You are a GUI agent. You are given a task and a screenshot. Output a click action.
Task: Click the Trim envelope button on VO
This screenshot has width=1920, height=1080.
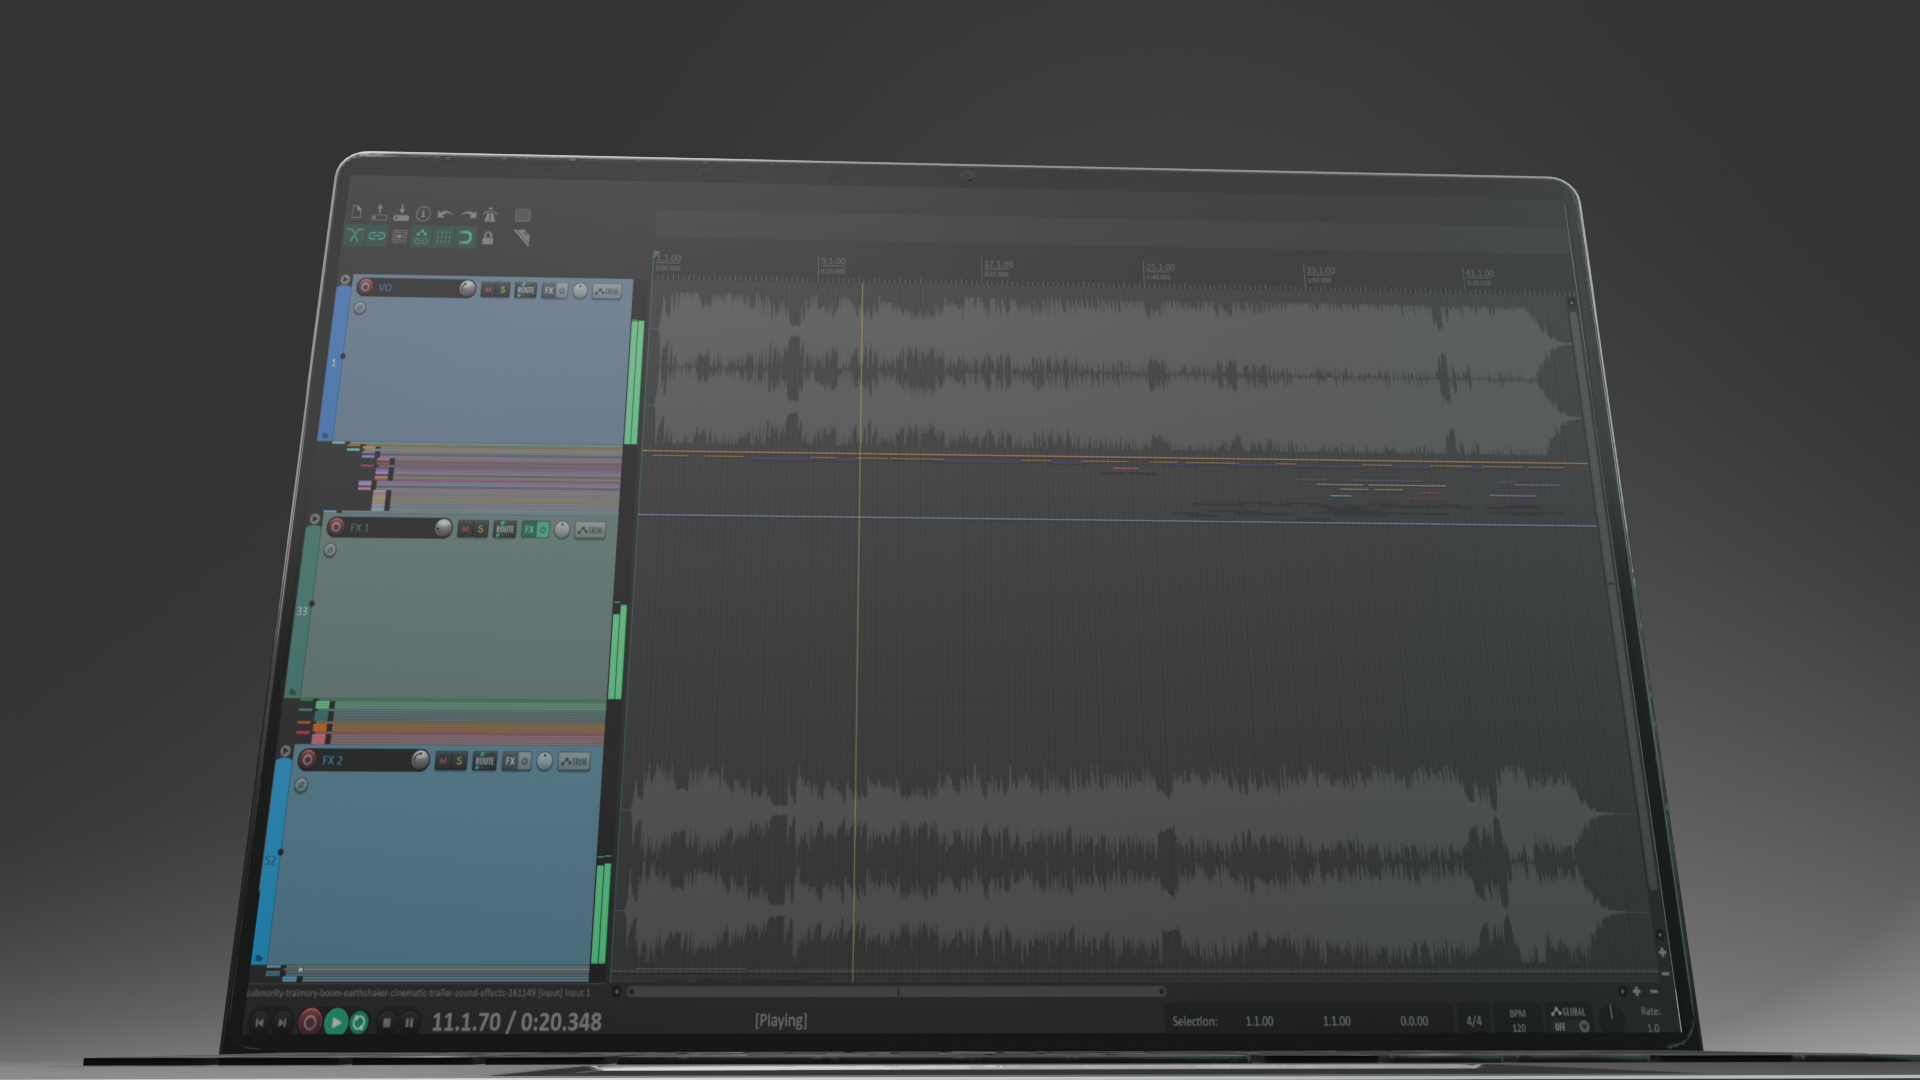(x=607, y=291)
